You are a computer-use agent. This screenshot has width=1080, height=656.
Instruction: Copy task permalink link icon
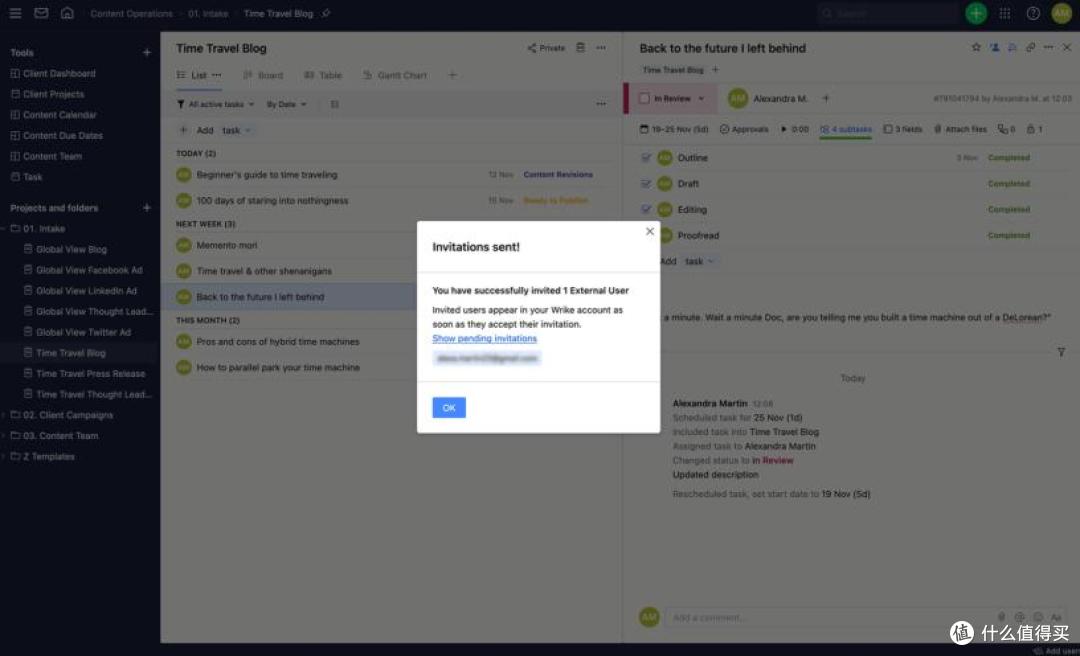[1030, 48]
